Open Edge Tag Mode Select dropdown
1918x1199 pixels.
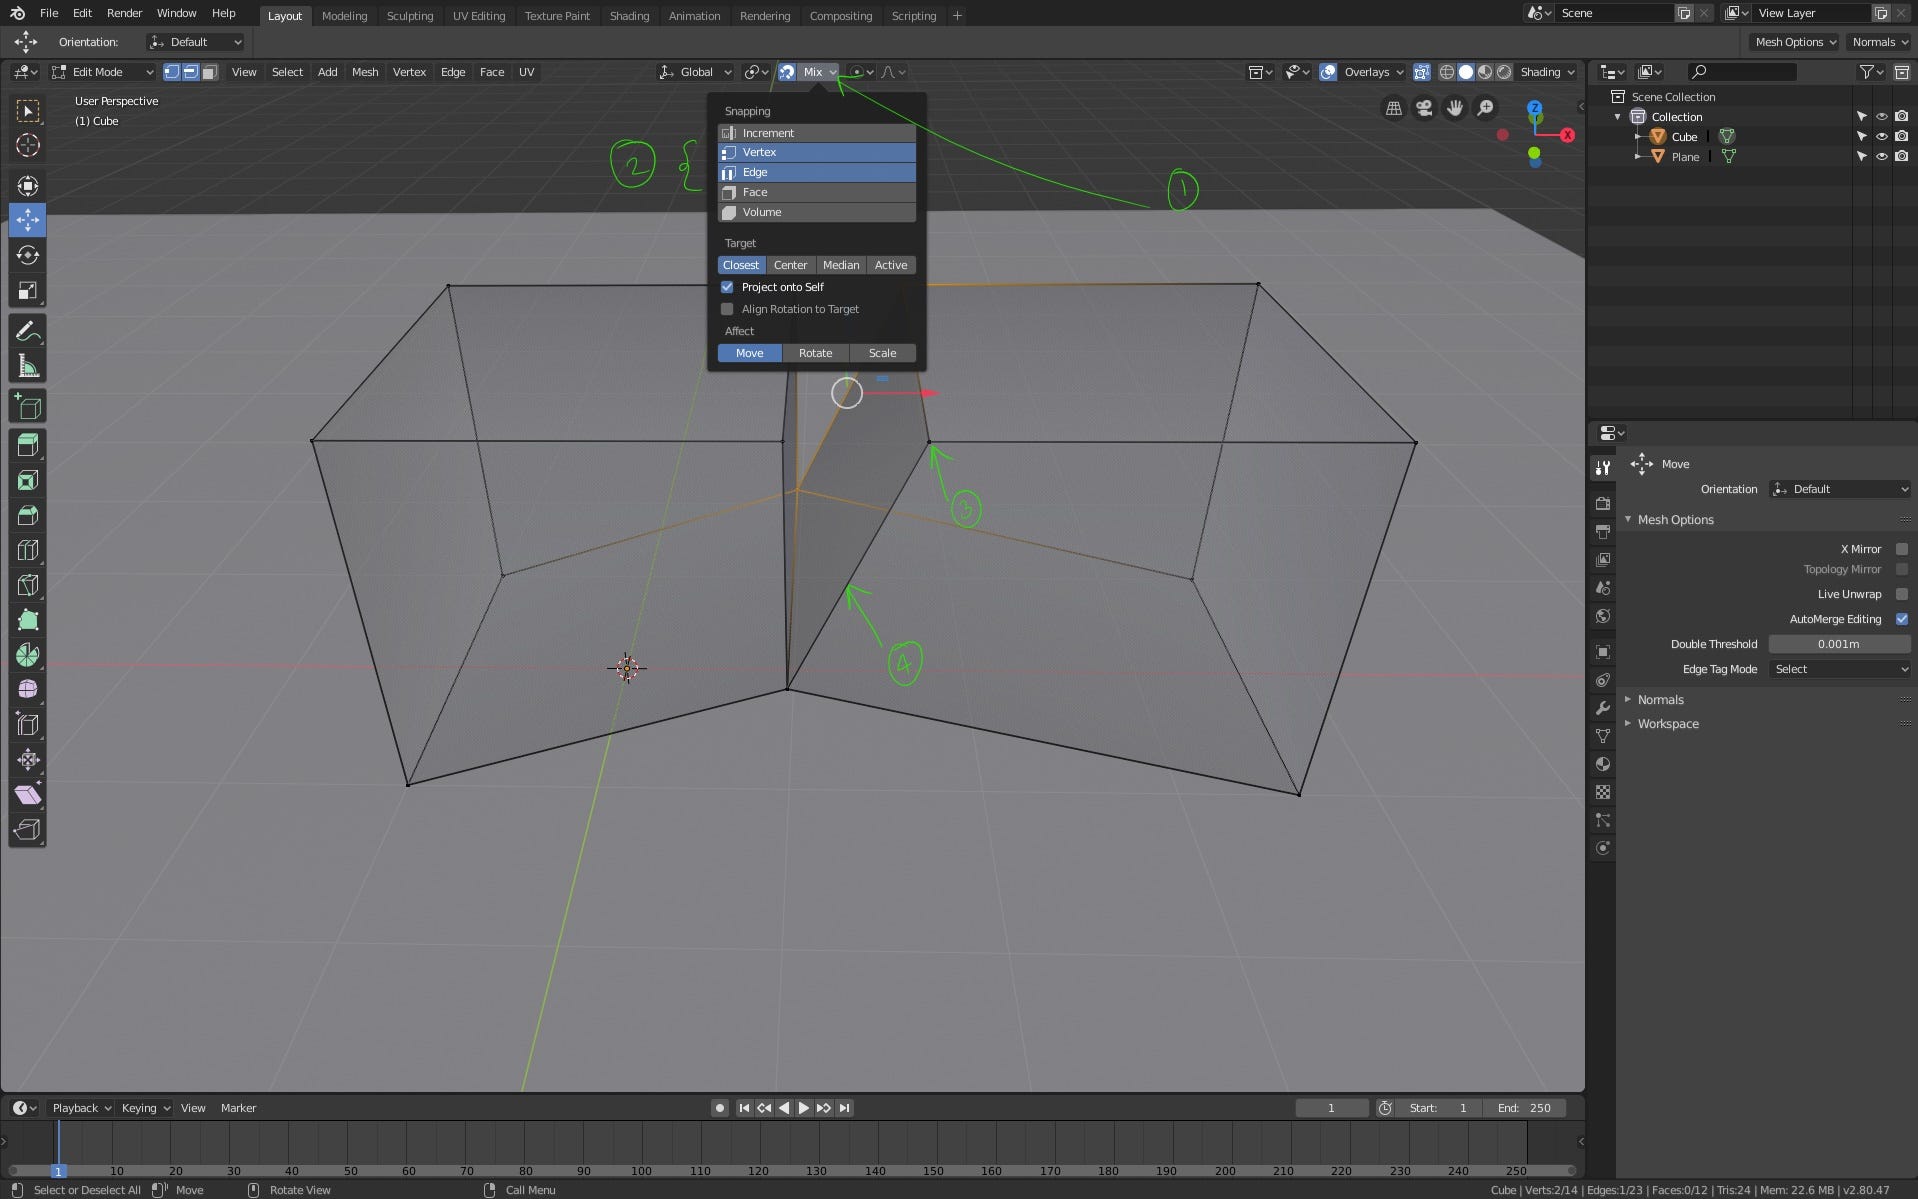click(x=1840, y=669)
